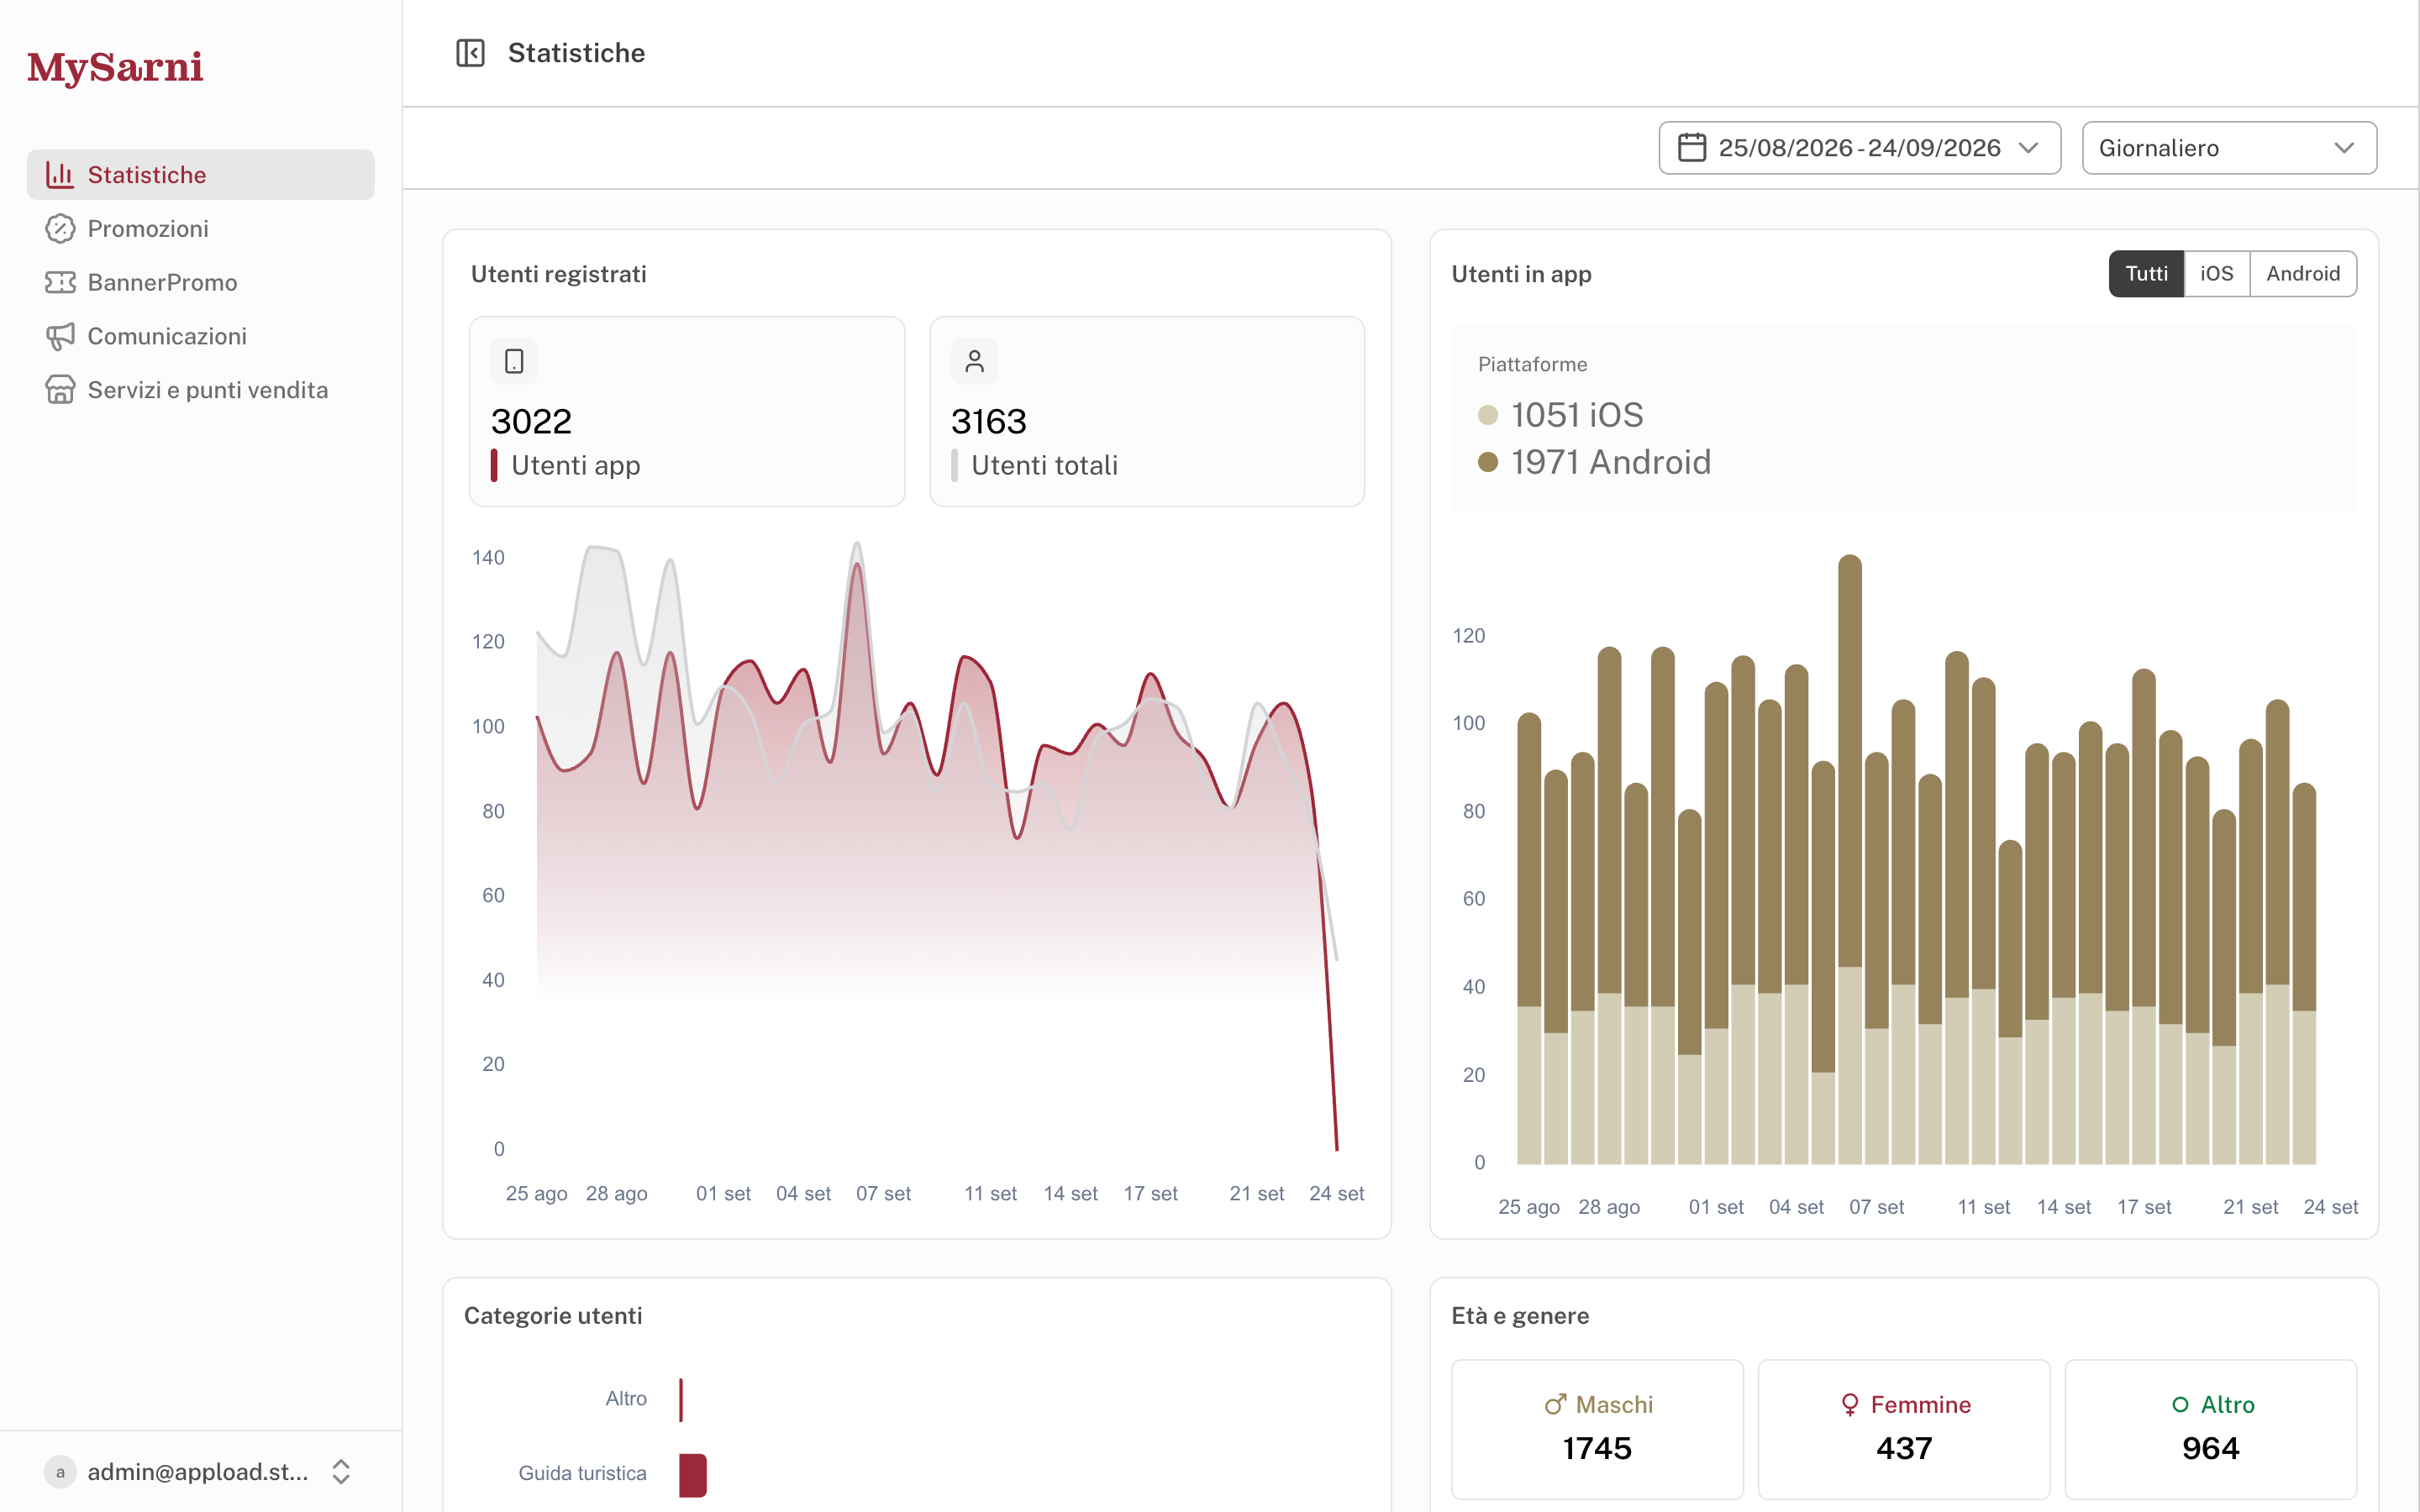Click the circle symbol next to Altro gender
Image resolution: width=2420 pixels, height=1512 pixels.
(x=2181, y=1405)
